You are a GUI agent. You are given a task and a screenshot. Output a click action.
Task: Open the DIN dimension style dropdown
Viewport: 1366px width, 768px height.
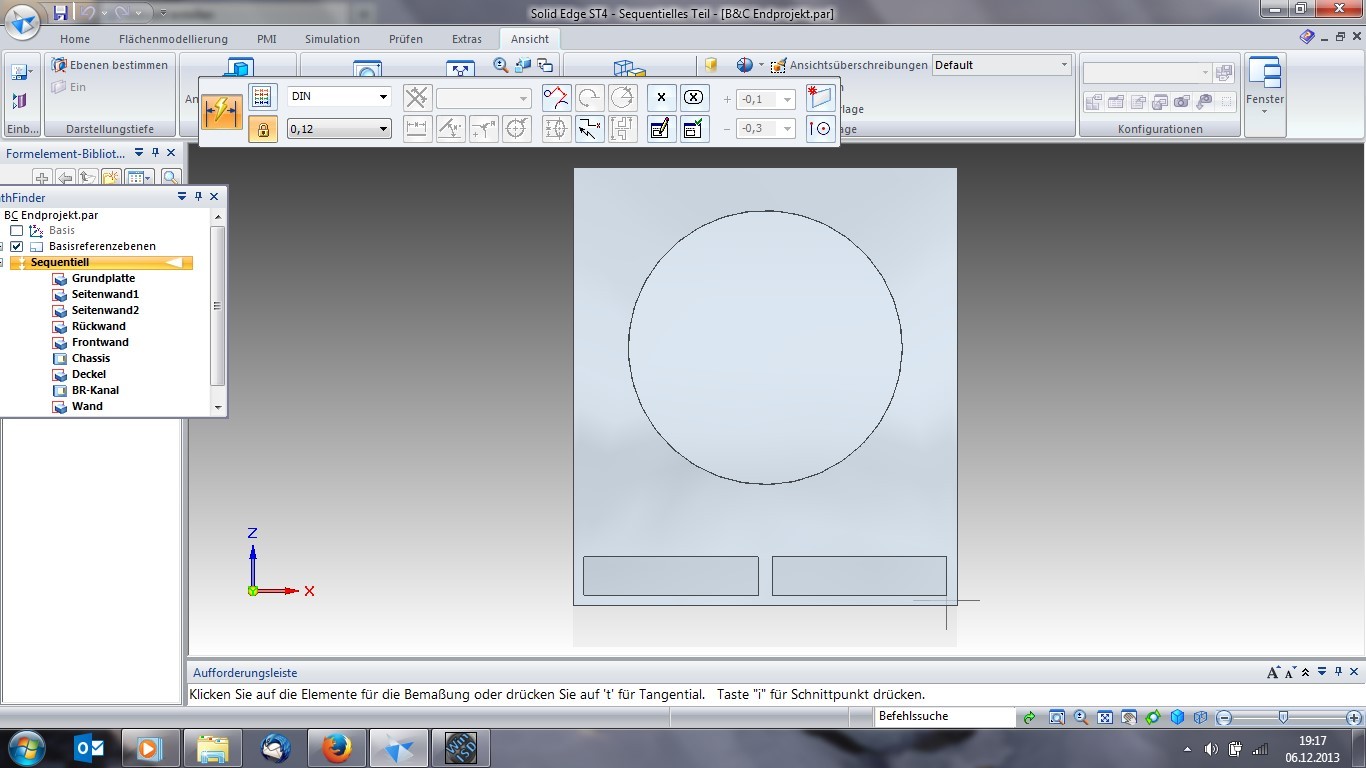[383, 97]
